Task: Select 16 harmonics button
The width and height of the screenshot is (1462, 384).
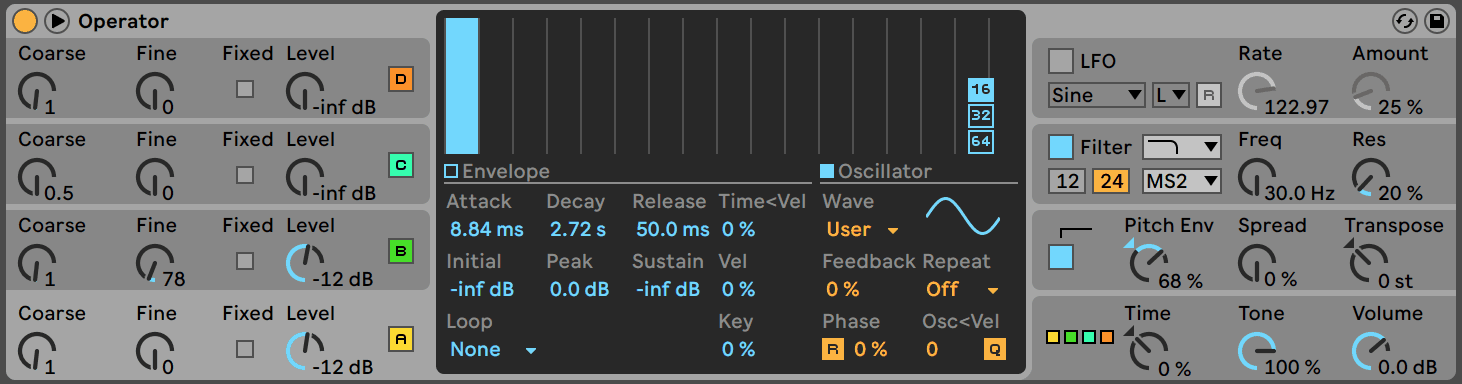Action: coord(980,90)
